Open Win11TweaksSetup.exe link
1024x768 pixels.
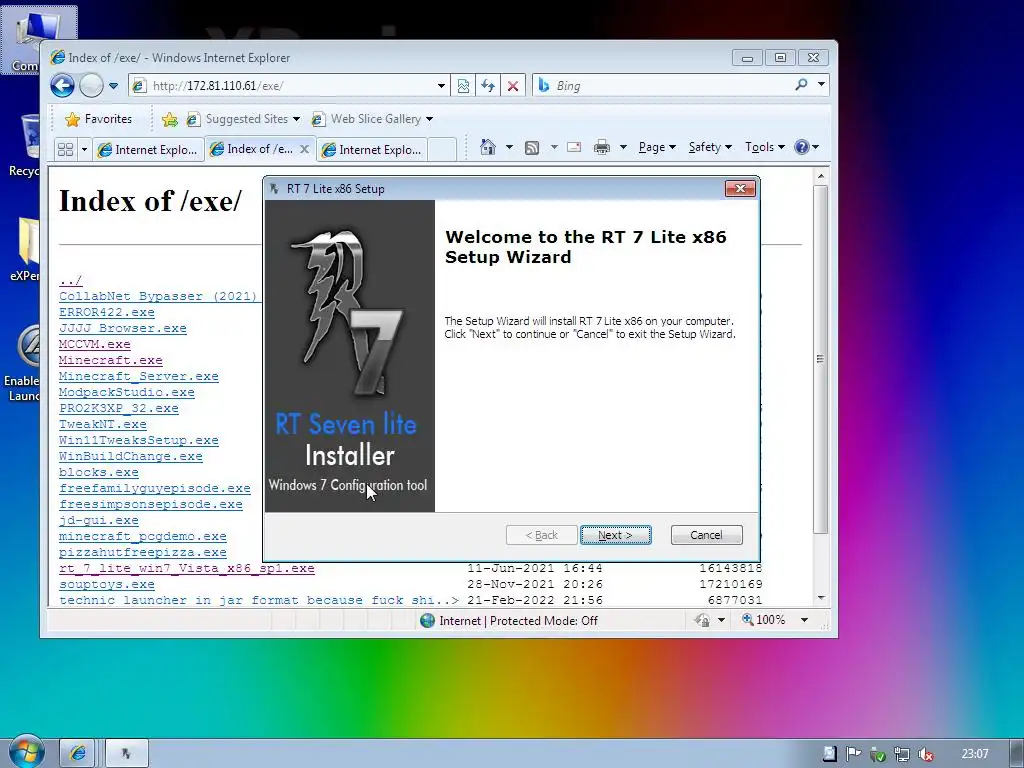138,440
